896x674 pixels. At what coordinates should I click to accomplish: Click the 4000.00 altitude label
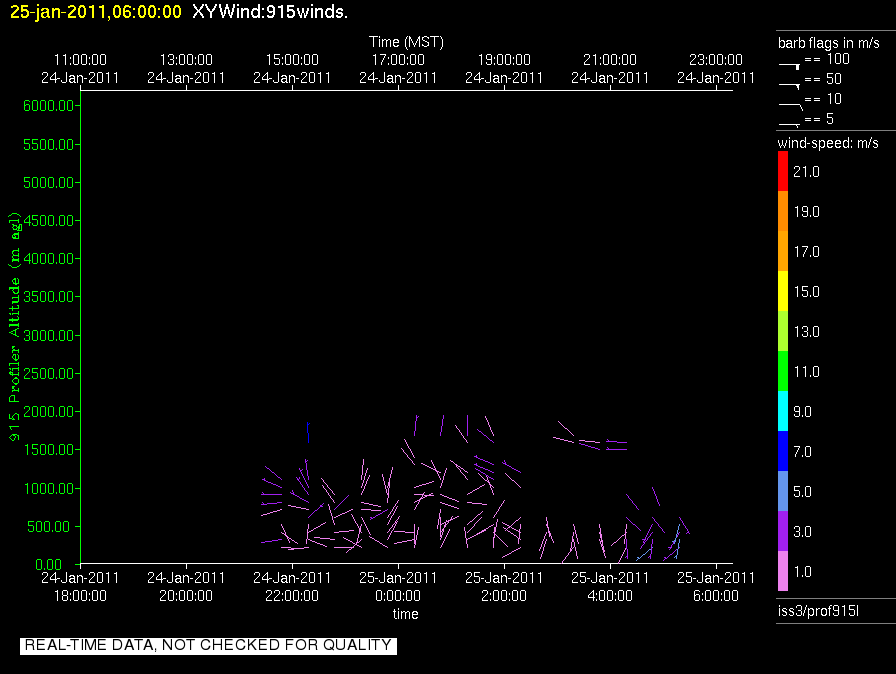point(49,259)
